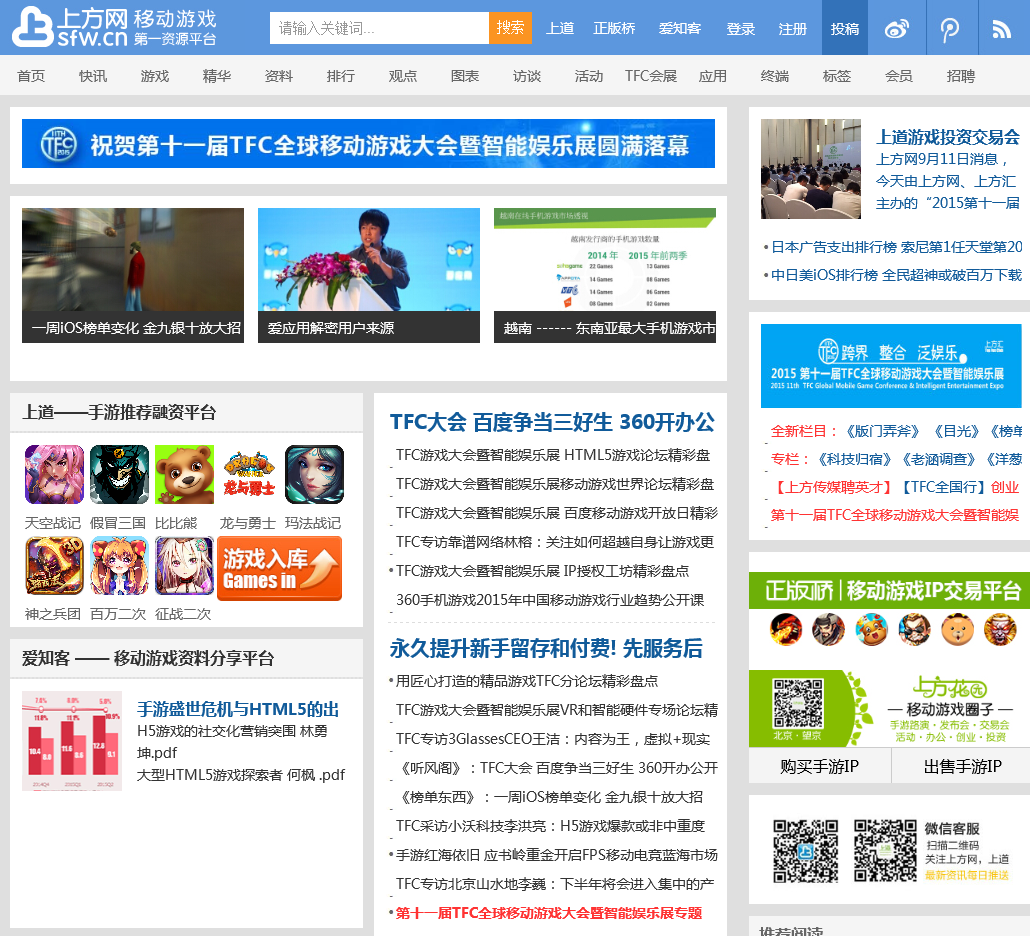Click the second WeChat service QR code

click(885, 851)
